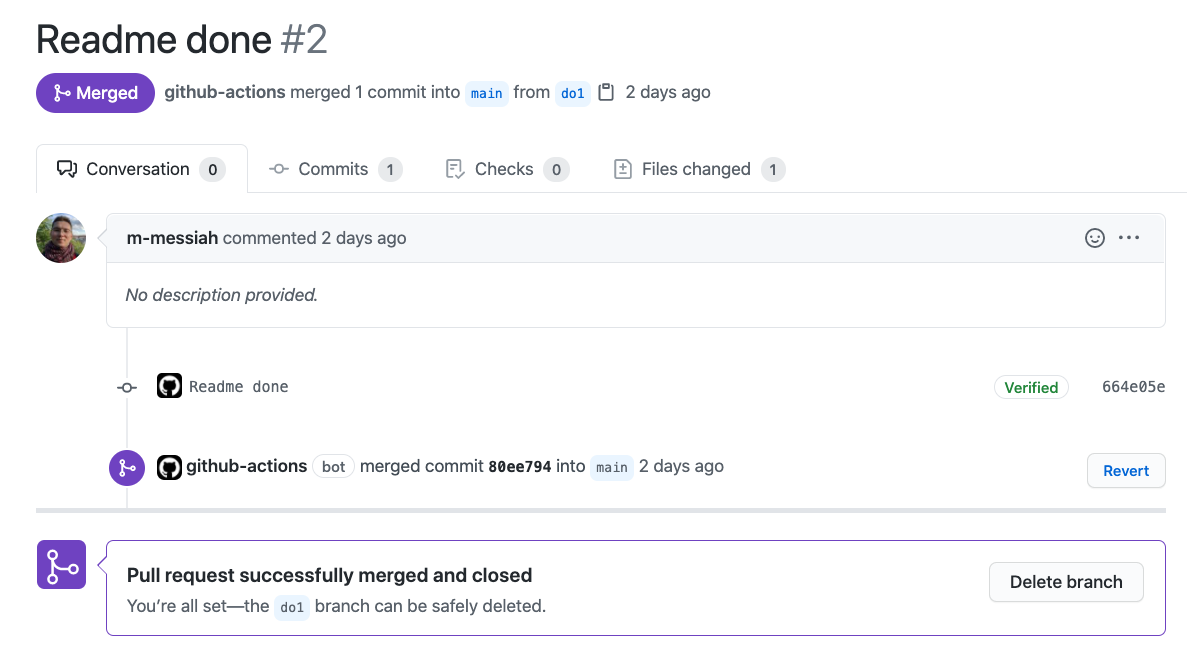Switch to the Conversation tab
The image size is (1187, 653).
click(141, 169)
